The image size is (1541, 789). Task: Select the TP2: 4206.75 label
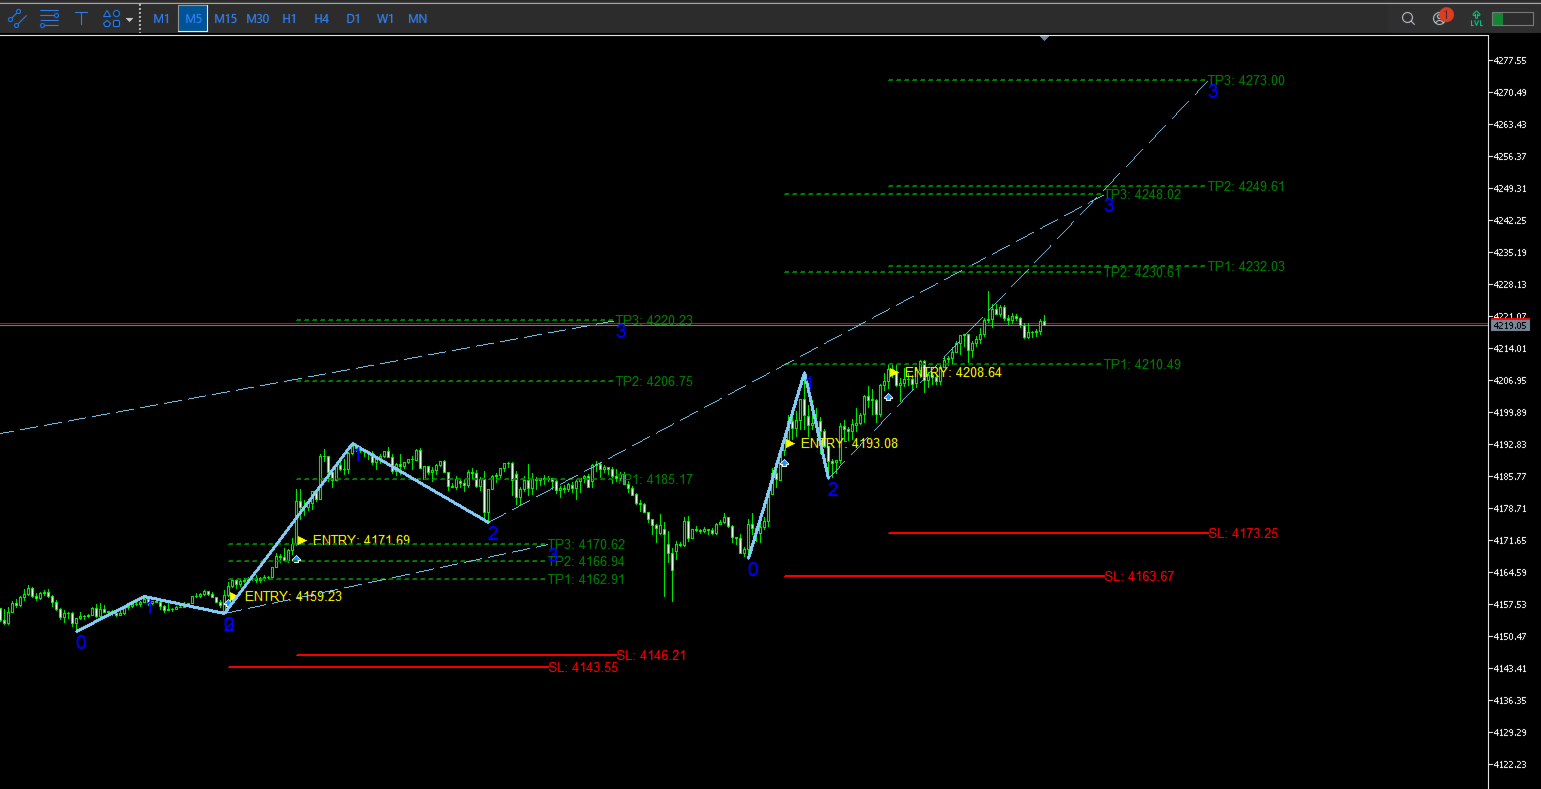654,381
